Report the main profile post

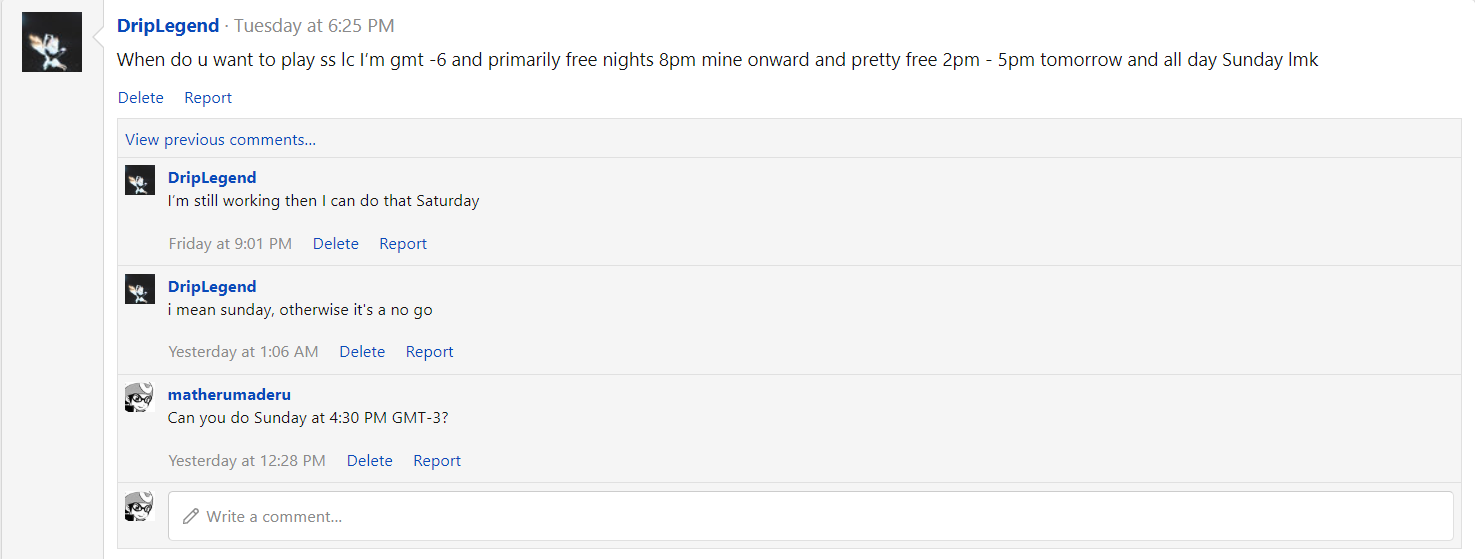[208, 98]
